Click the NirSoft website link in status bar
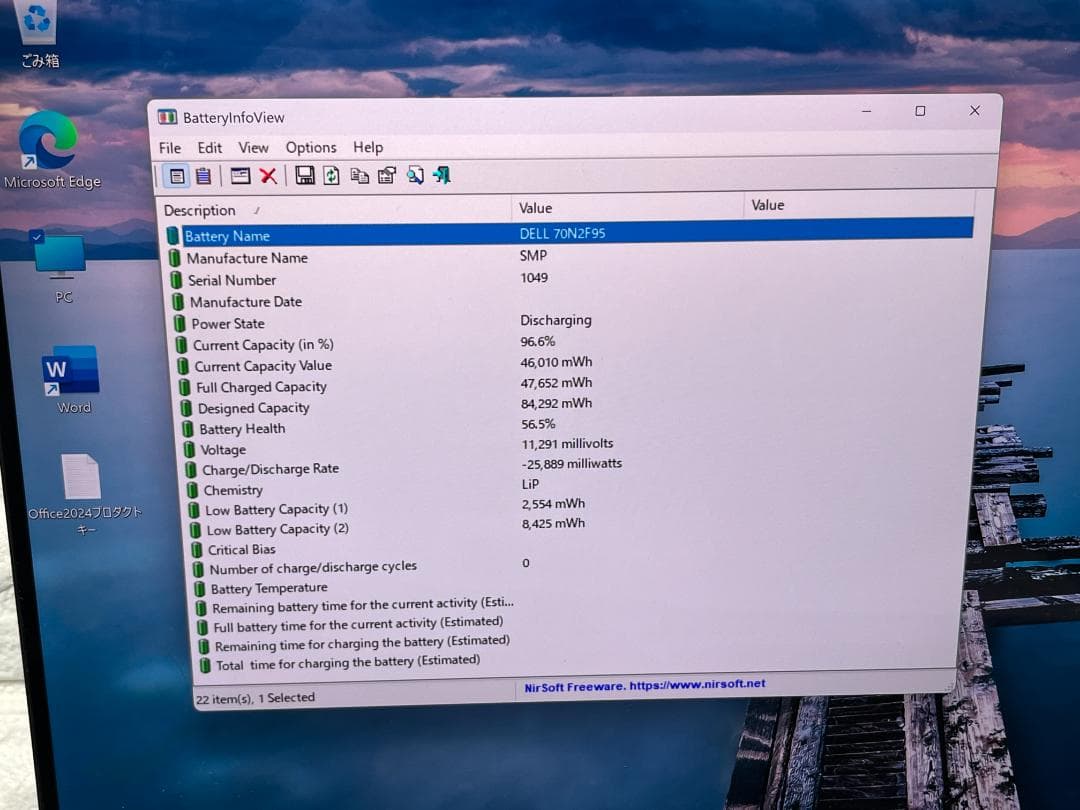Screen dimensions: 1080x810 645,685
